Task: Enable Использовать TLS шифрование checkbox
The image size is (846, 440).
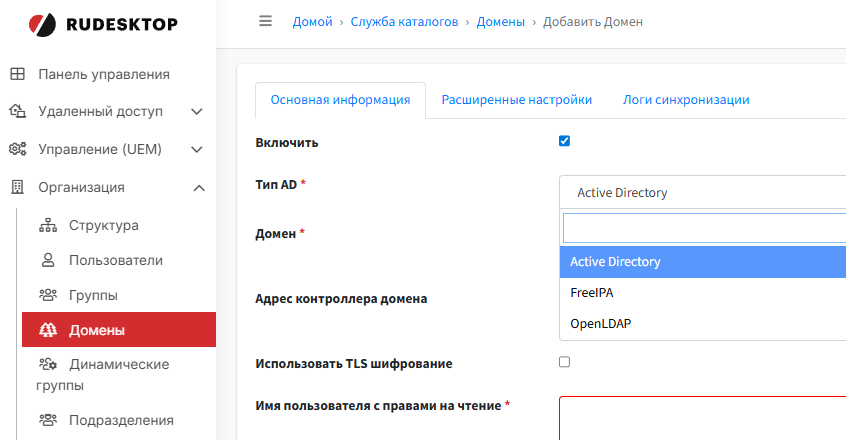Action: tap(564, 362)
